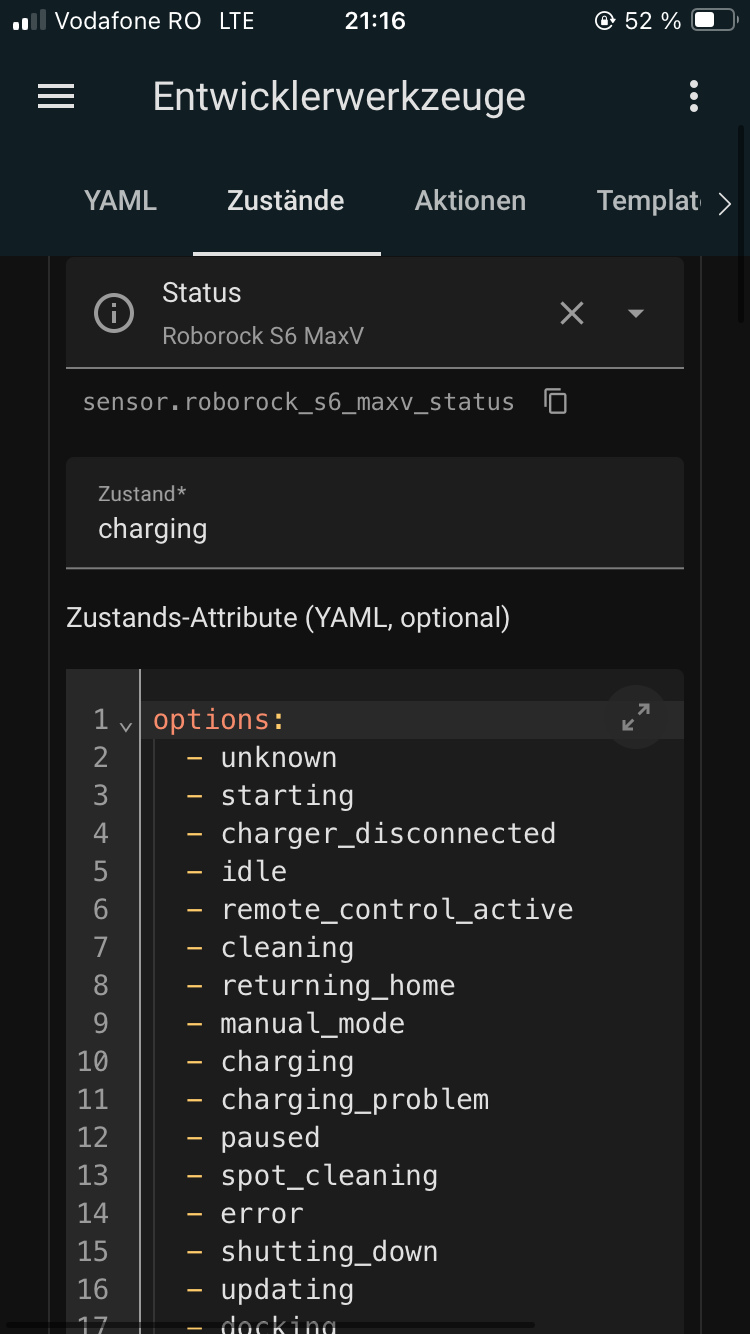The width and height of the screenshot is (750, 1334).
Task: Expand the entity picker dropdown arrow
Action: point(635,314)
